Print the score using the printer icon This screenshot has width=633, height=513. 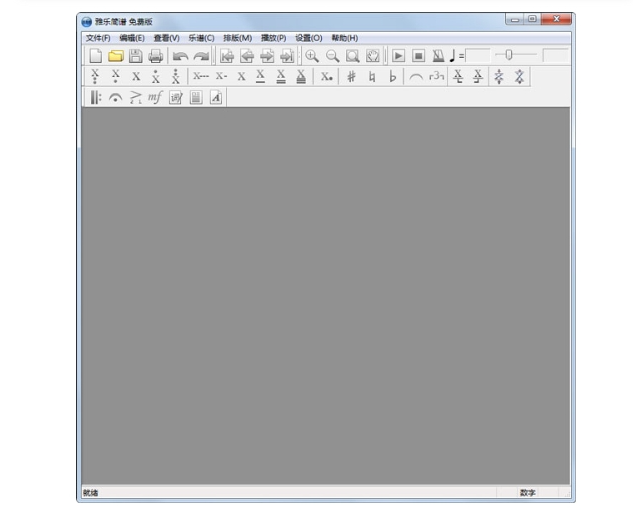pos(155,56)
